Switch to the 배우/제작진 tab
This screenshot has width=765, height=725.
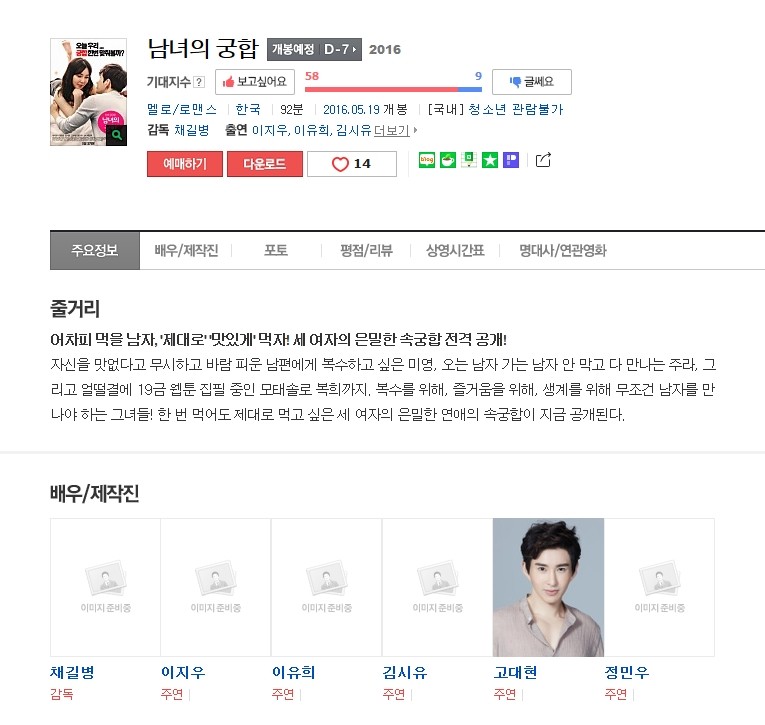(186, 251)
